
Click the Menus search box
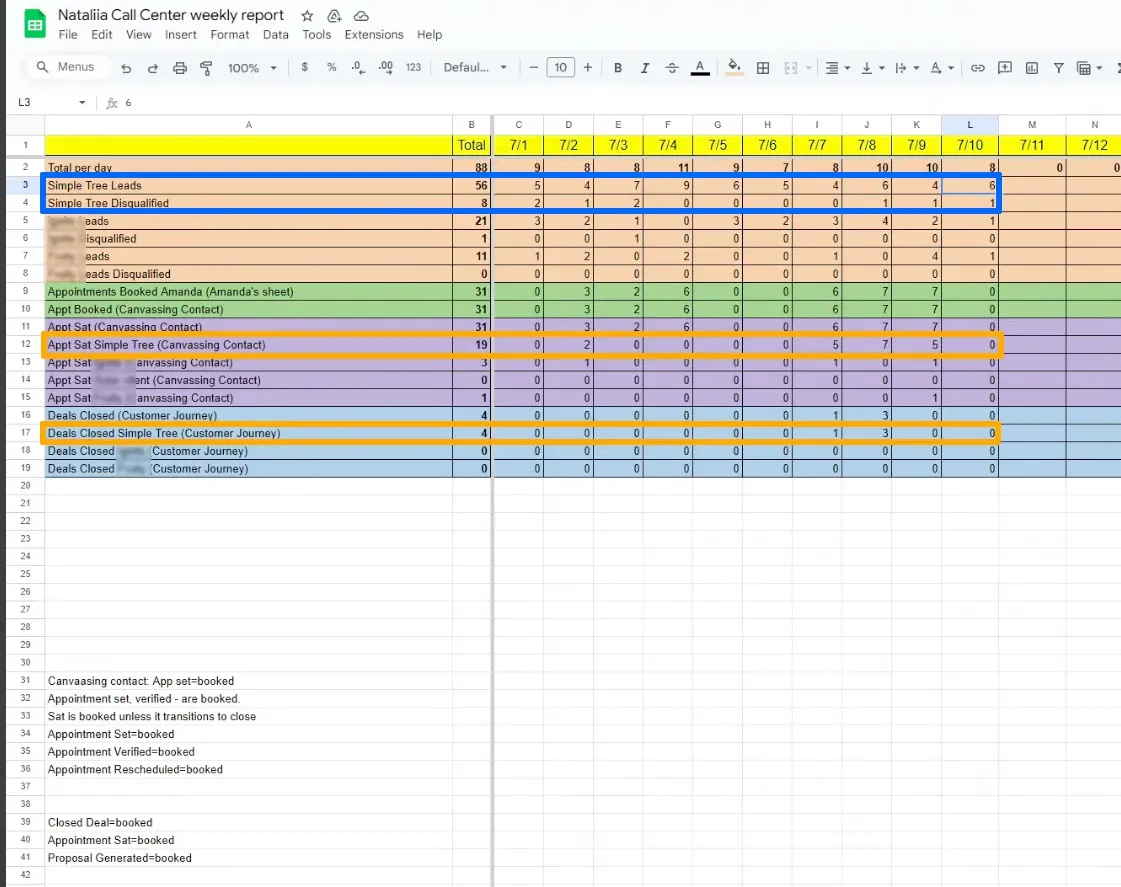tap(66, 67)
